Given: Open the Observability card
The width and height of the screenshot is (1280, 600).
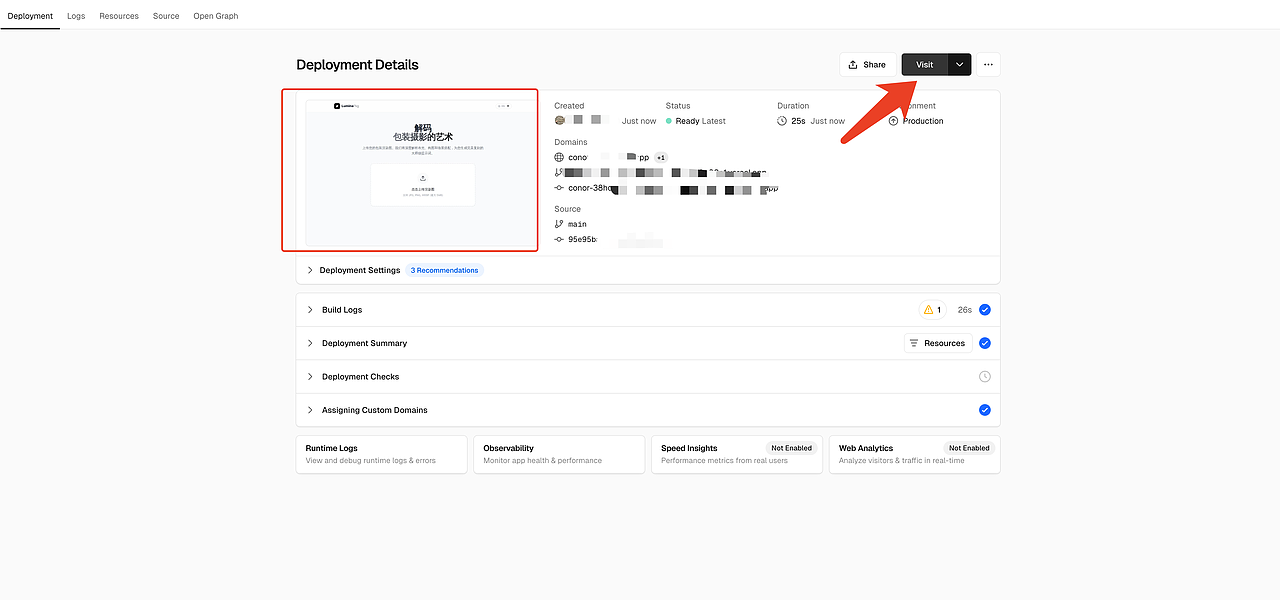Looking at the screenshot, I should coord(559,454).
